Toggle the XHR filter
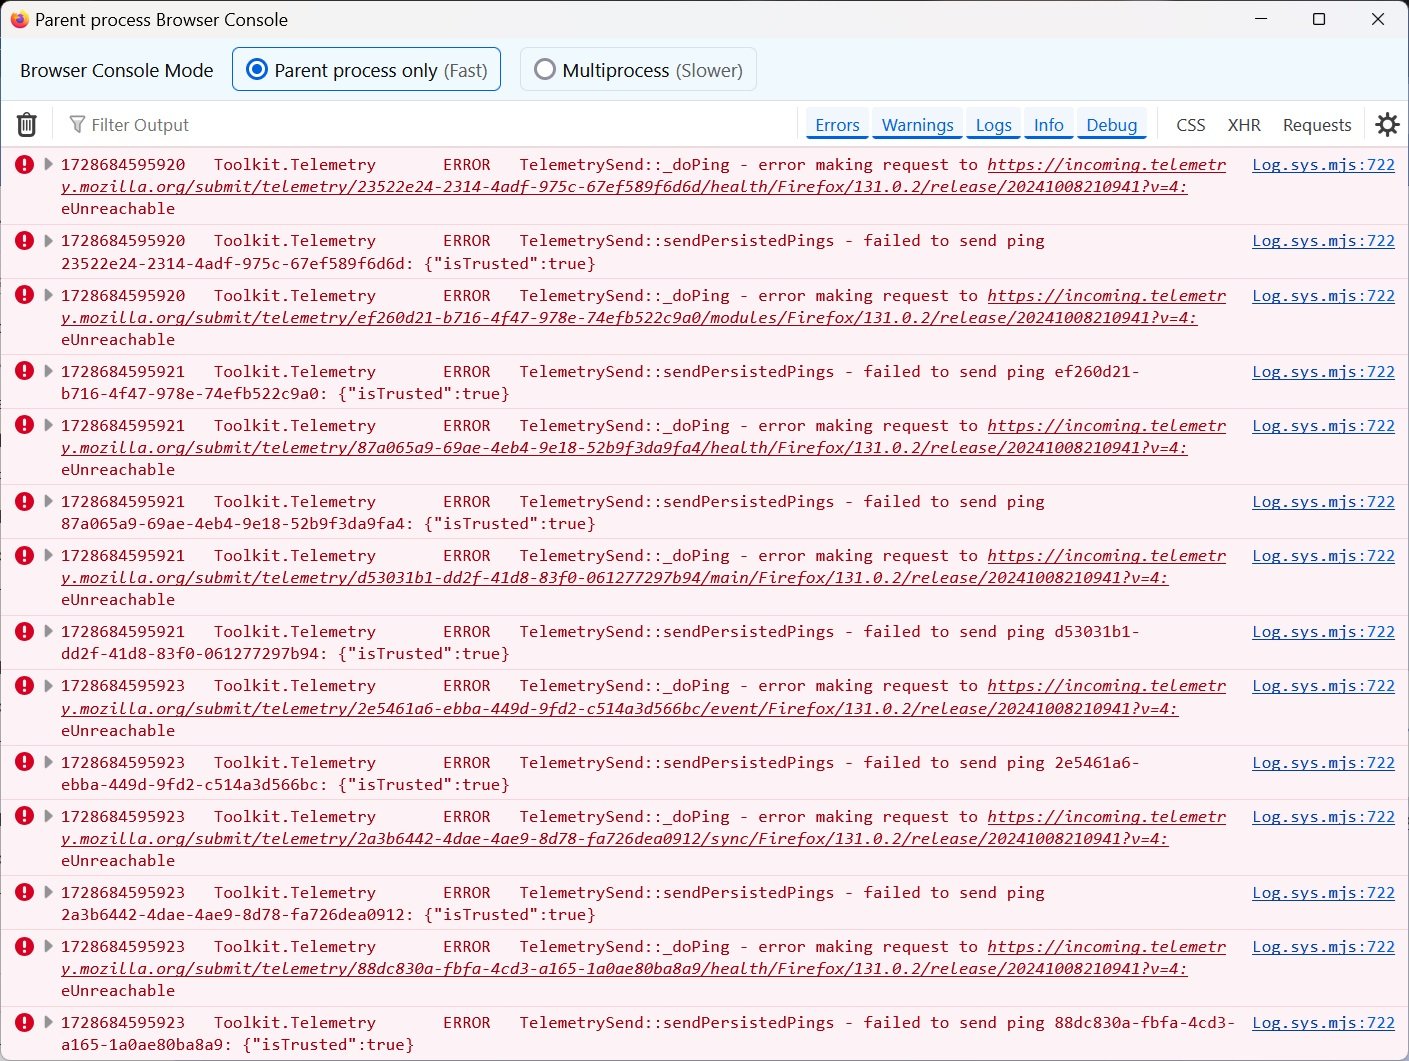The height and width of the screenshot is (1061, 1409). [x=1244, y=125]
